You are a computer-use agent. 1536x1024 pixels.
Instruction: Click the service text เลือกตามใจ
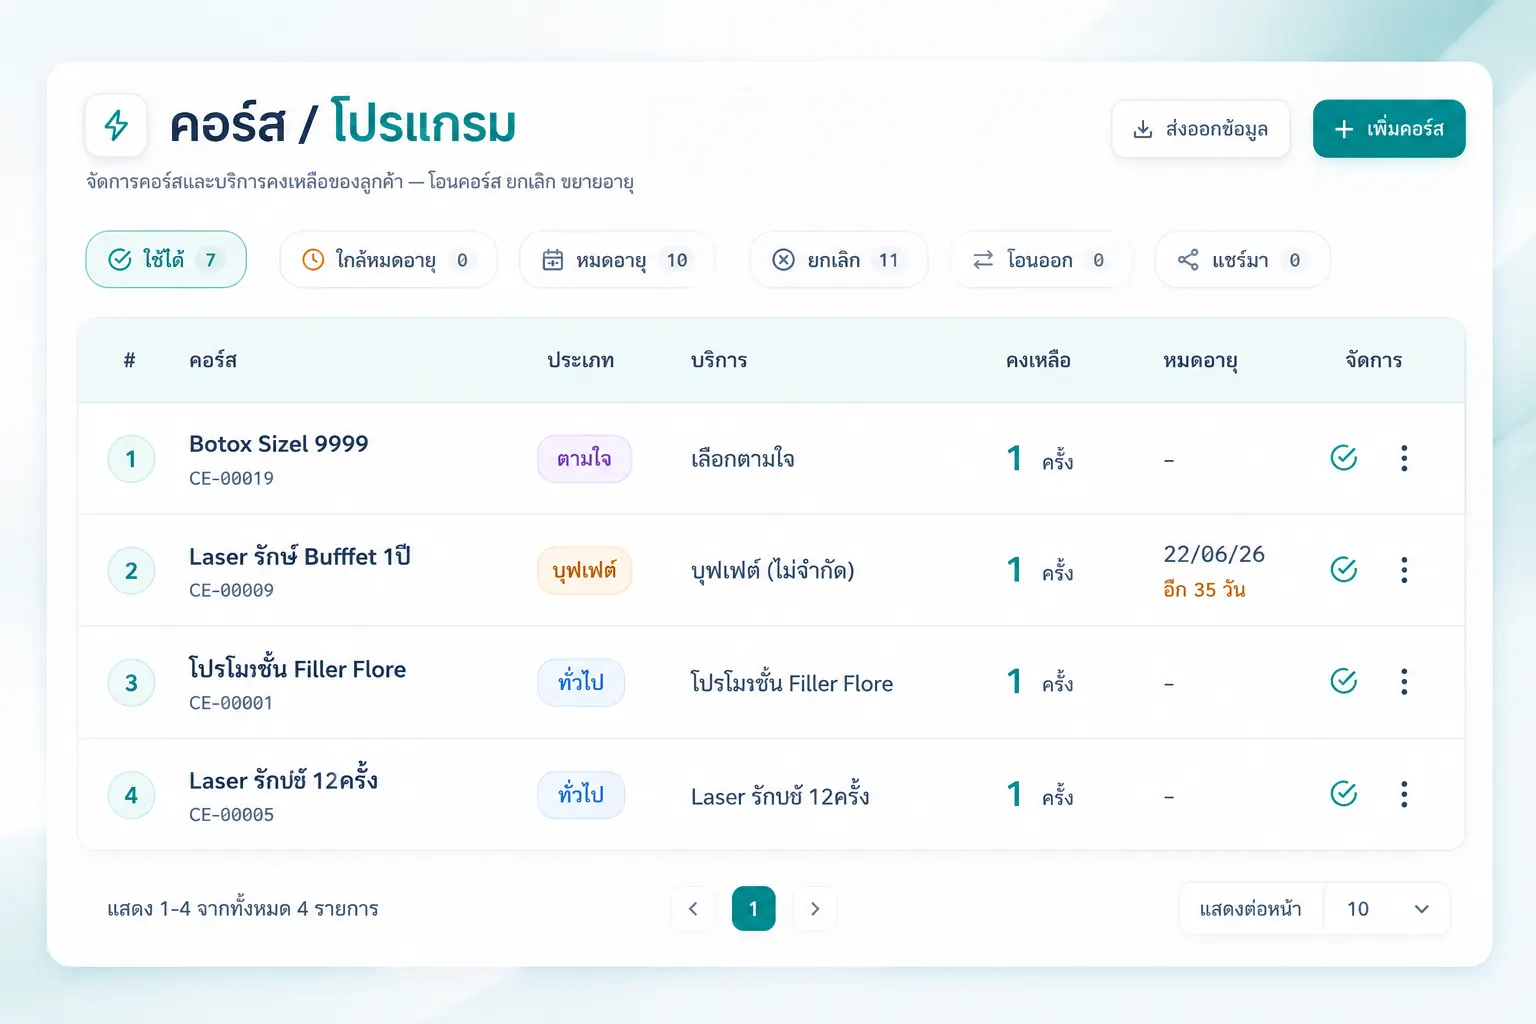743,459
